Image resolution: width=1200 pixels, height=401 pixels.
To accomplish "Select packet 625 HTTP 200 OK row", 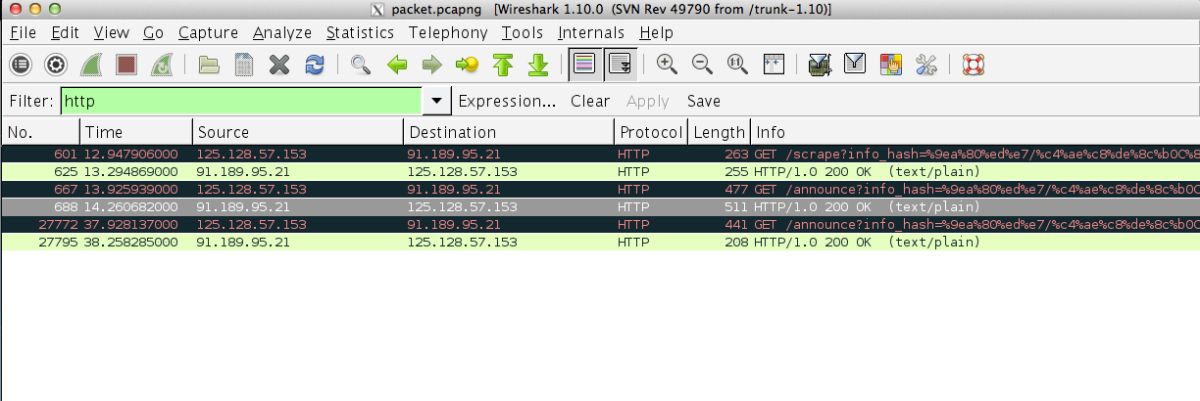I will click(x=600, y=171).
